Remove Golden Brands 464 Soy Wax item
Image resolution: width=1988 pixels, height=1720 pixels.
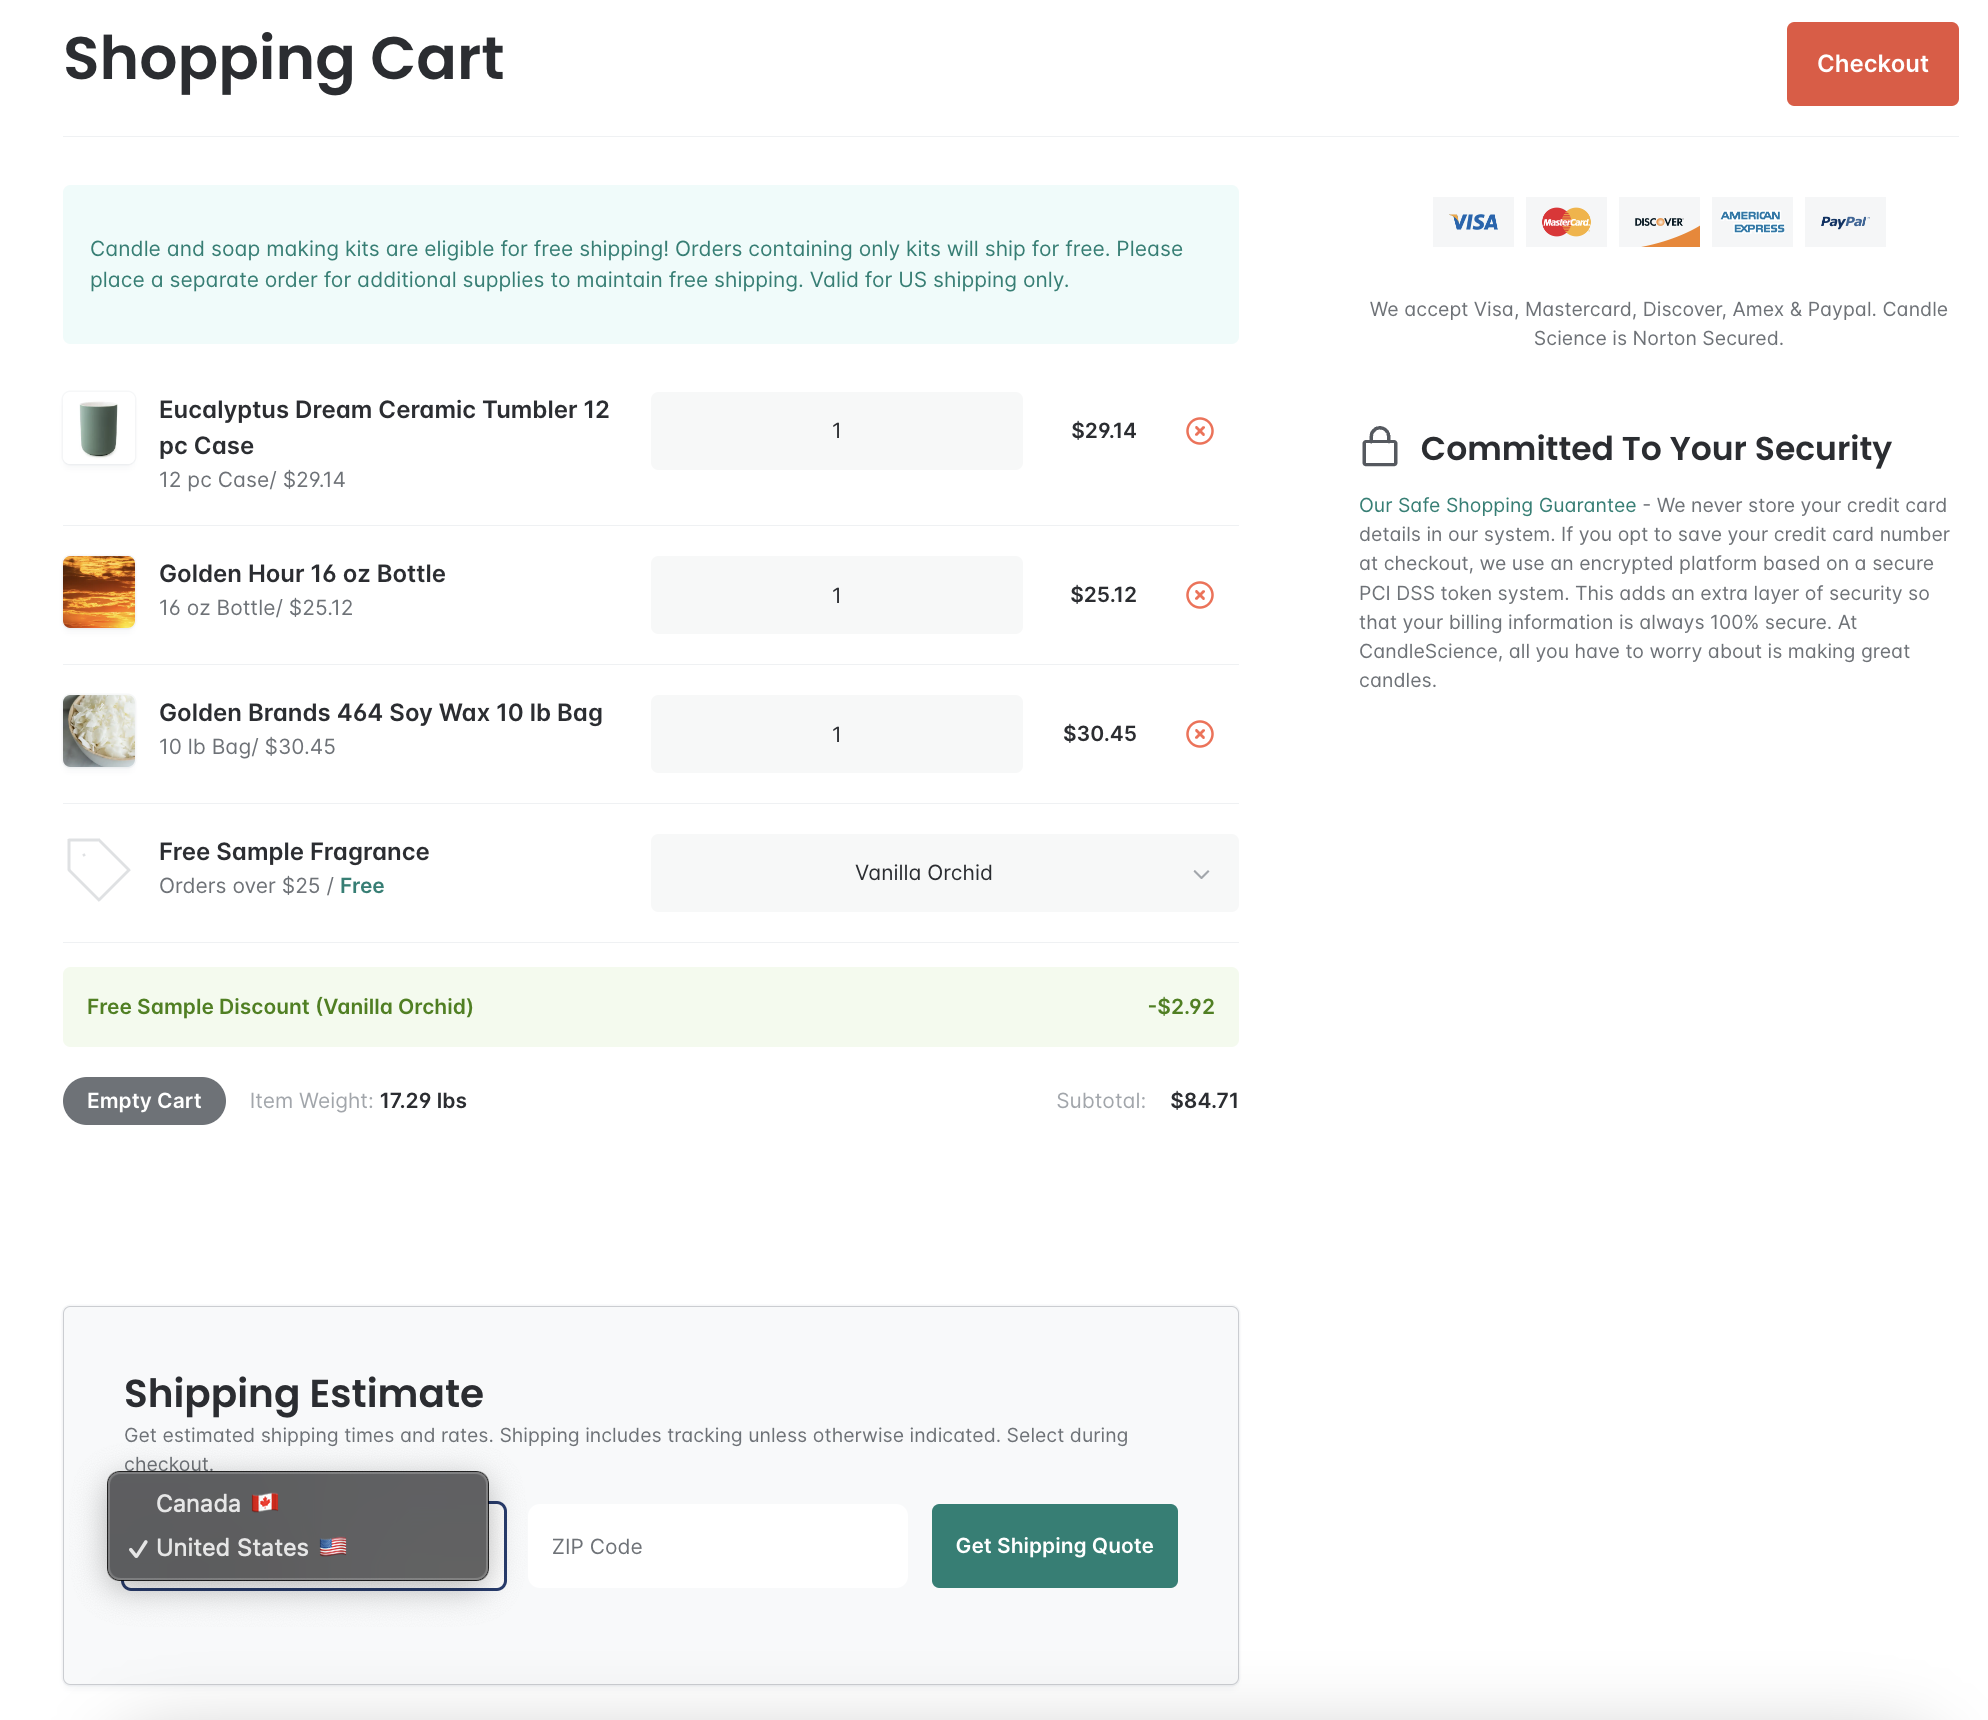click(1199, 734)
